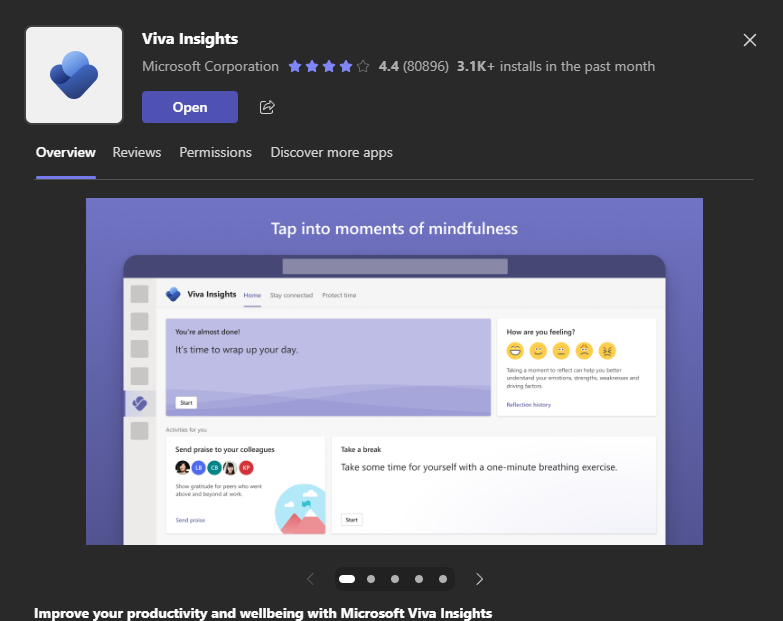Image resolution: width=783 pixels, height=621 pixels.
Task: Jump to the second carousel dot
Action: coord(371,579)
